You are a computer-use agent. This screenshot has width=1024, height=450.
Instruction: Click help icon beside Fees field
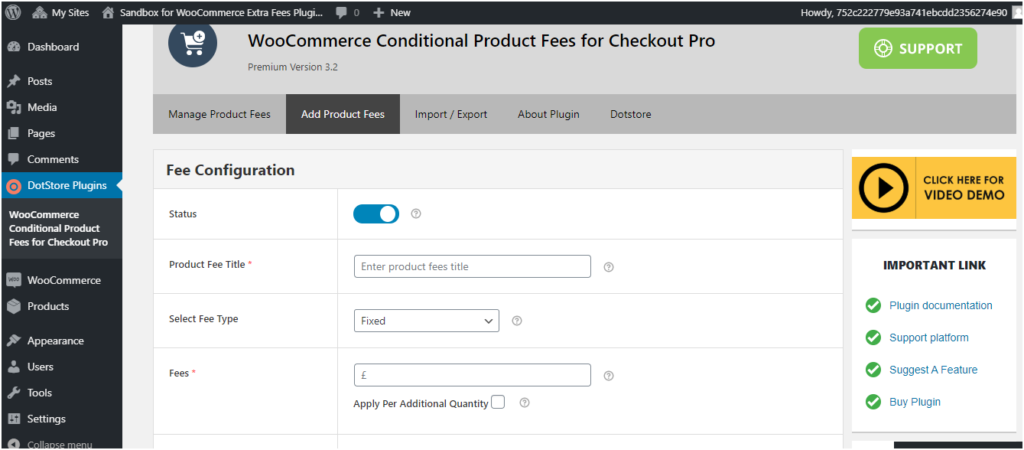(609, 376)
